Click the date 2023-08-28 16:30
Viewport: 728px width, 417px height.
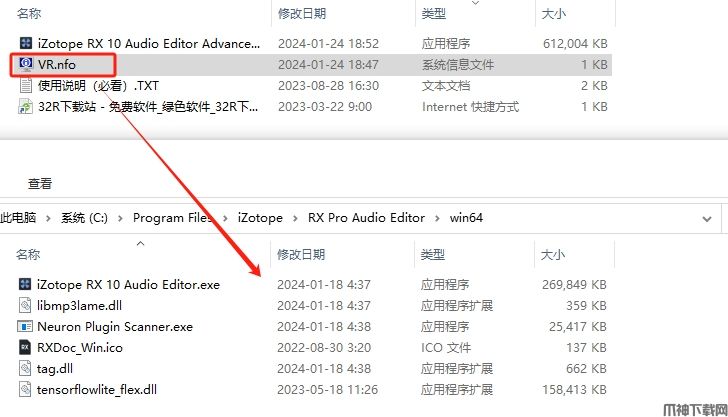click(x=328, y=86)
